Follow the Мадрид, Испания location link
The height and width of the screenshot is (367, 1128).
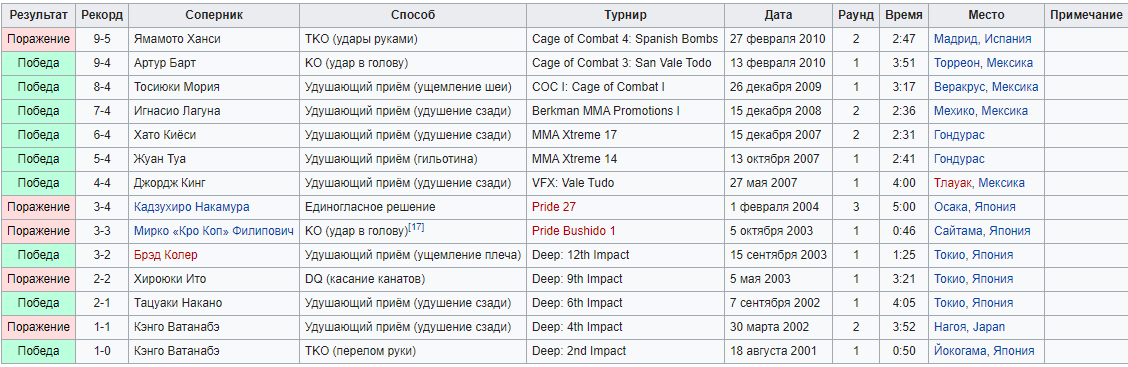(x=983, y=39)
